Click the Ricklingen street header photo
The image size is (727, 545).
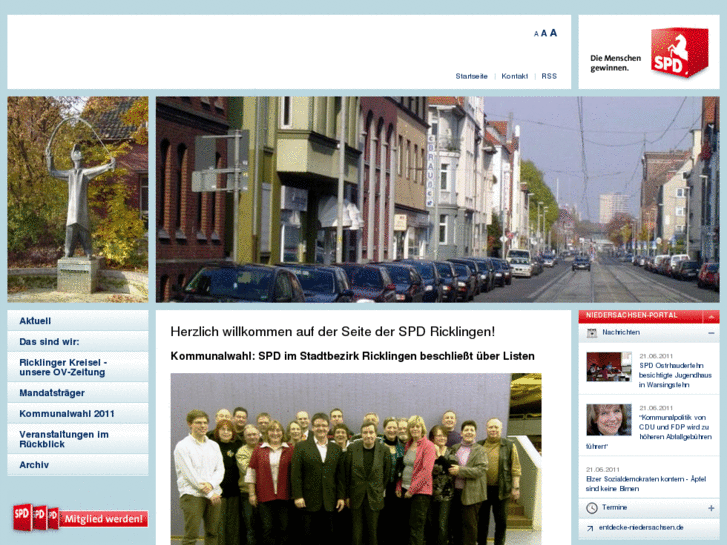[x=438, y=199]
